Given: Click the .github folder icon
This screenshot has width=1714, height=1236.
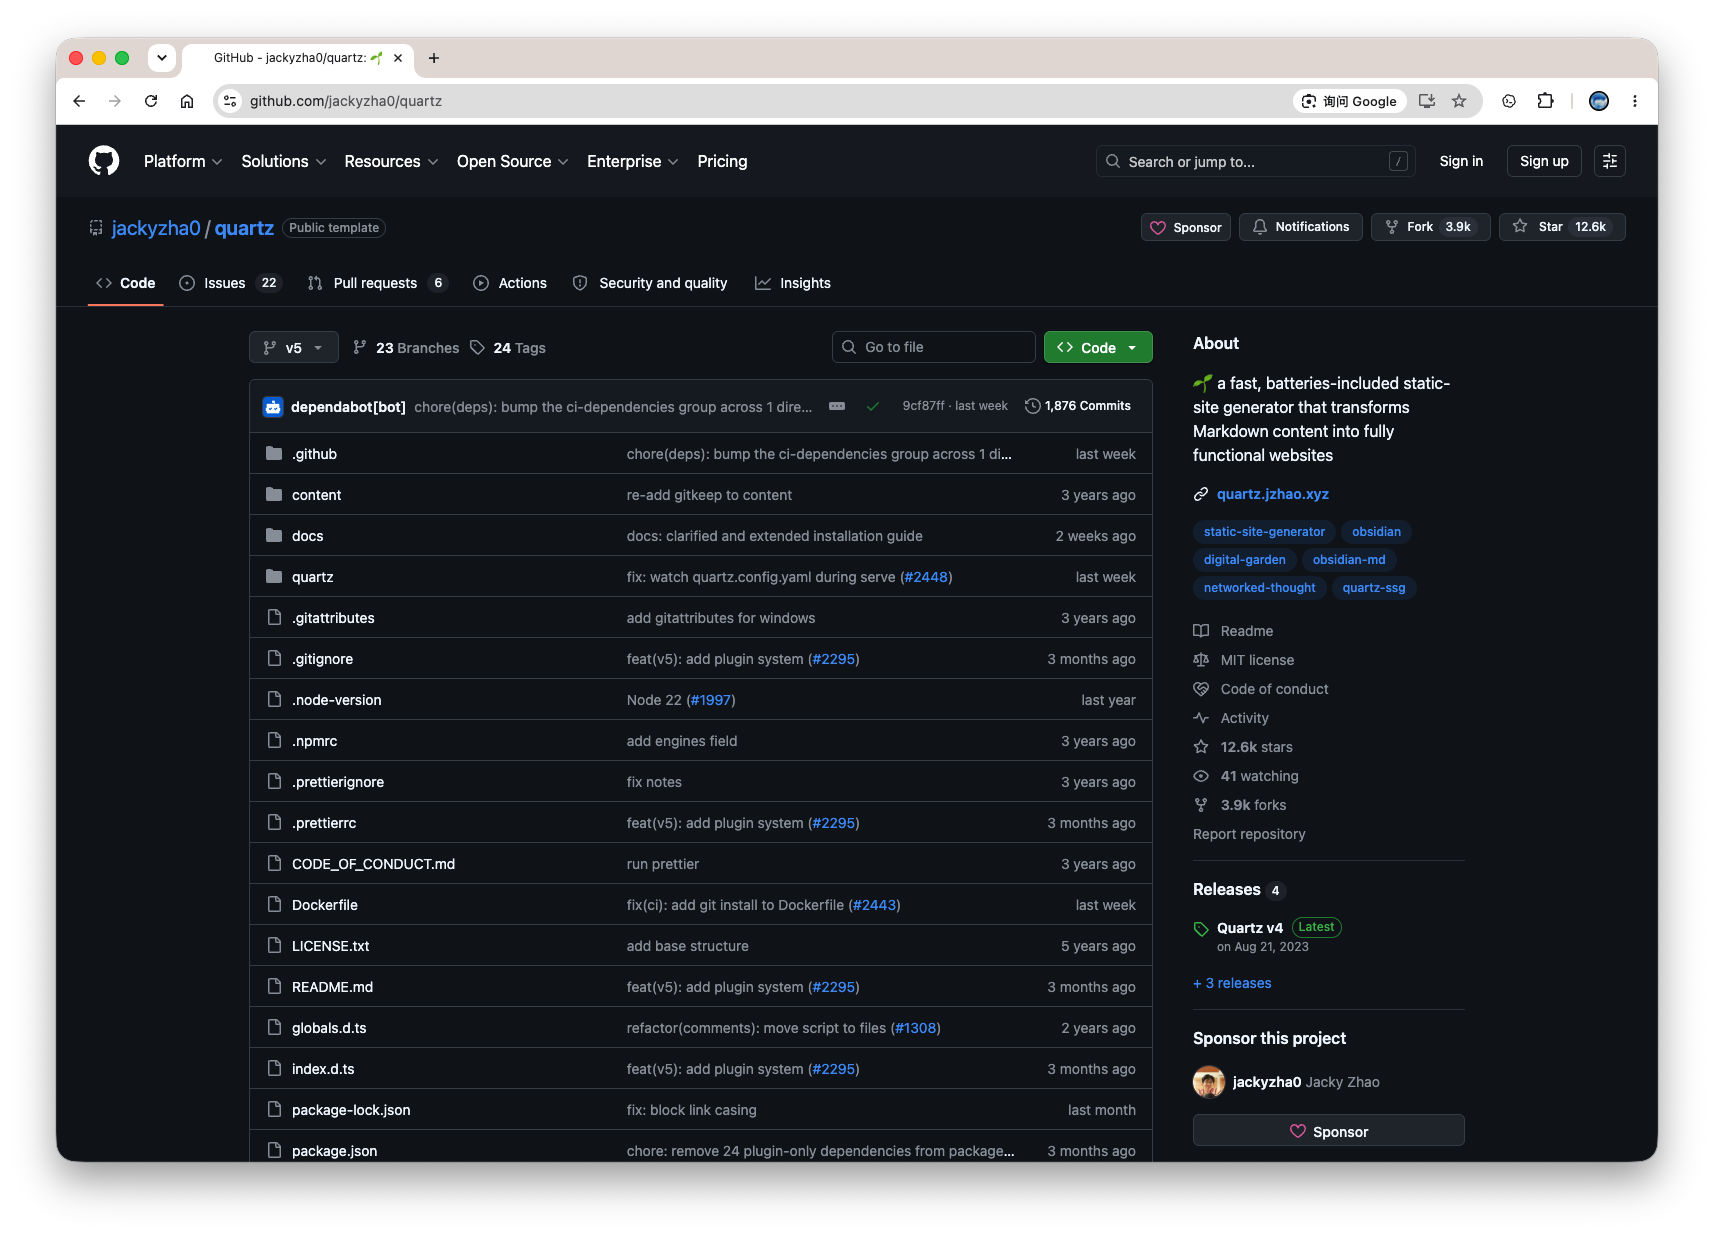Looking at the screenshot, I should click(x=274, y=454).
